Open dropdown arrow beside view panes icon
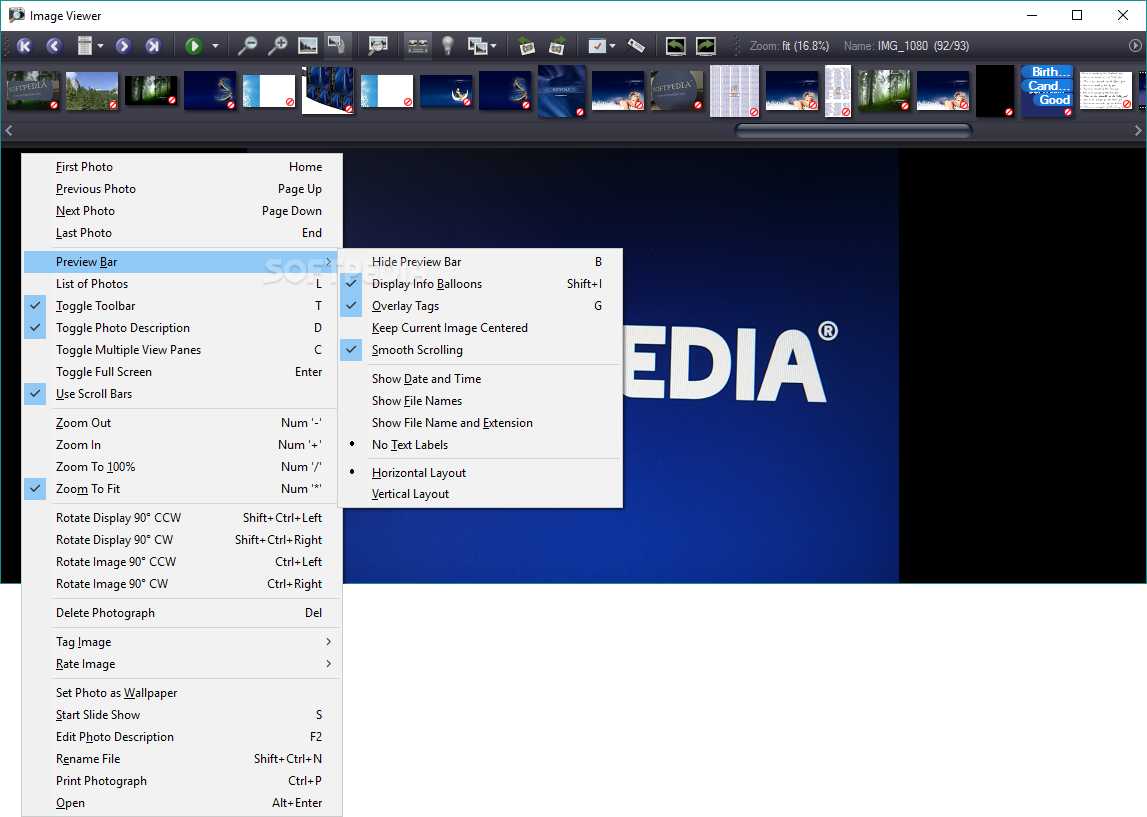The height and width of the screenshot is (817, 1147). click(494, 46)
